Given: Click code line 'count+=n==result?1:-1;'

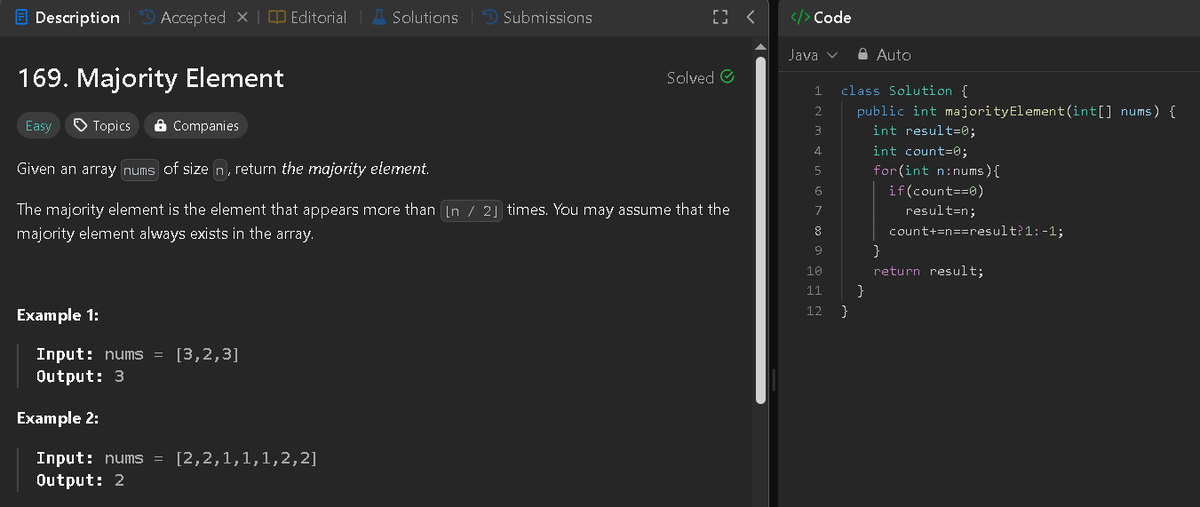Looking at the screenshot, I should click(x=977, y=231).
